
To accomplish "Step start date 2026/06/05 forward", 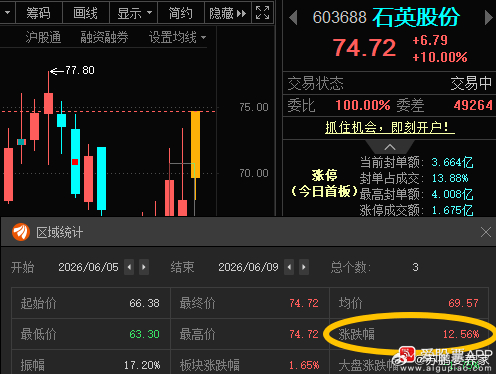I will click(x=144, y=267).
